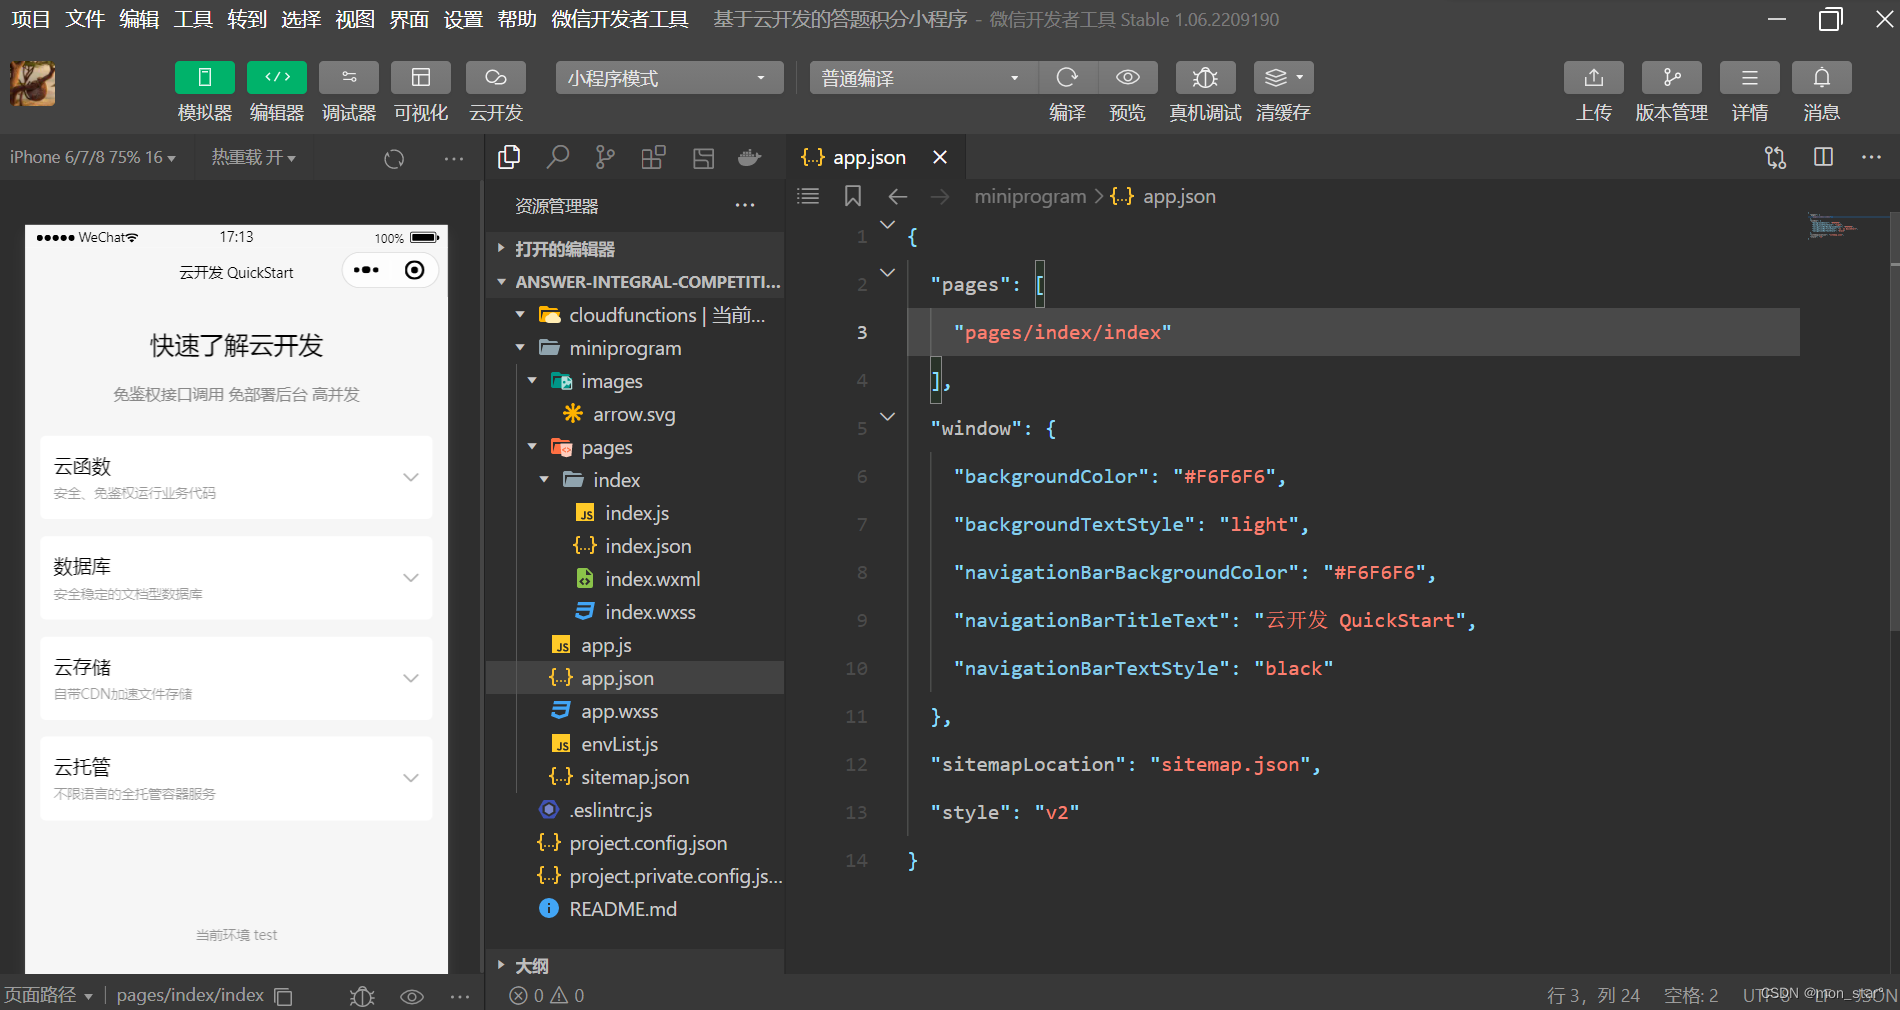The height and width of the screenshot is (1010, 1900).
Task: Open the 设置 menu
Action: point(463,19)
